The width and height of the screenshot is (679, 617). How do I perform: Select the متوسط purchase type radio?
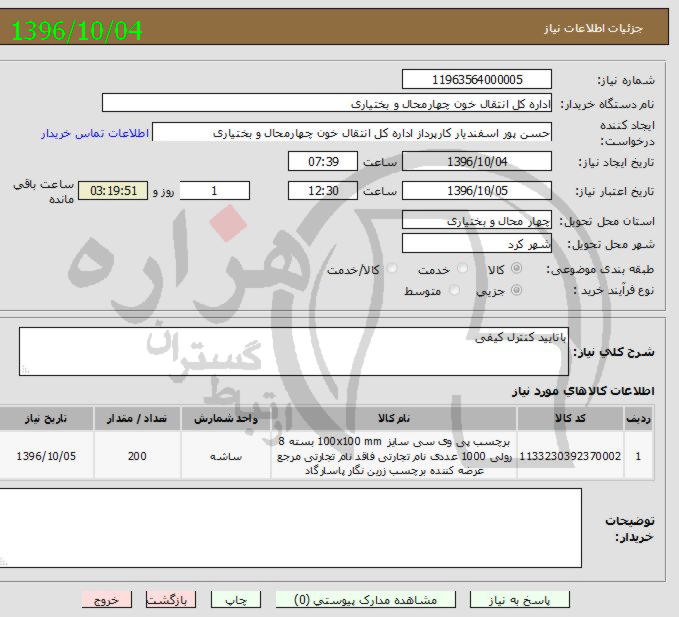pyautogui.click(x=454, y=290)
